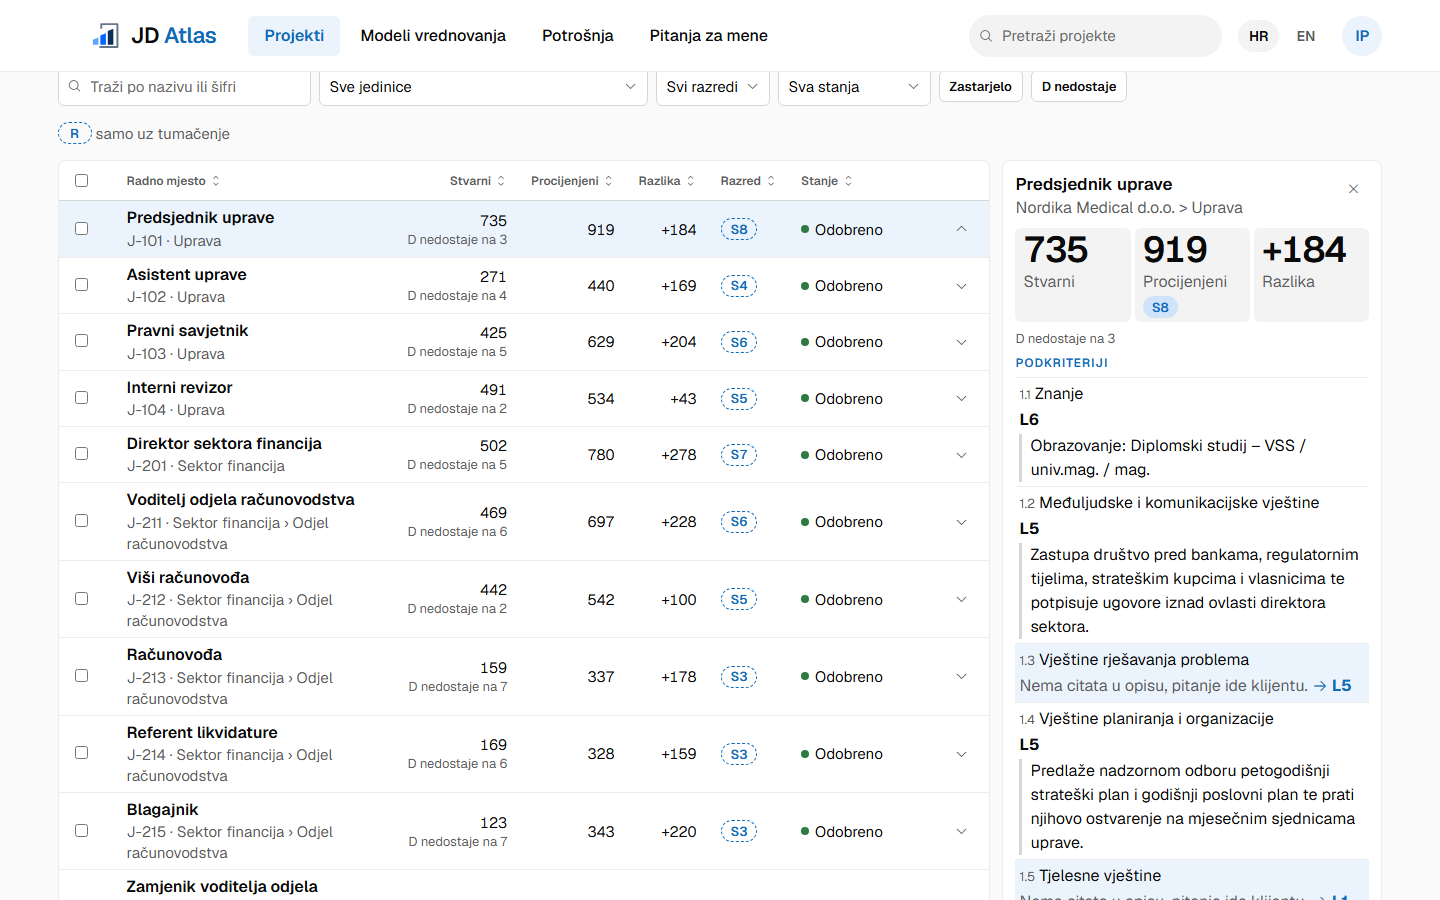Sort by Procijenjeni column

(571, 181)
